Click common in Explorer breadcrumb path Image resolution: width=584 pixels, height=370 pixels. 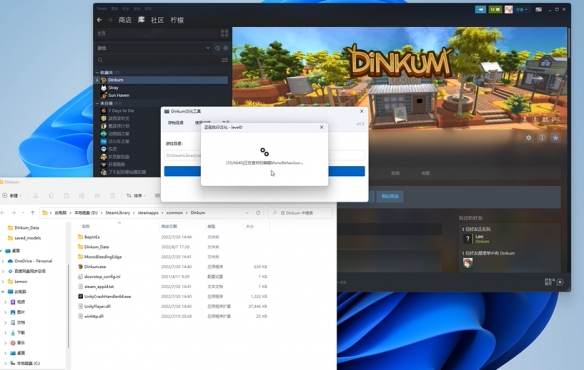click(x=175, y=213)
